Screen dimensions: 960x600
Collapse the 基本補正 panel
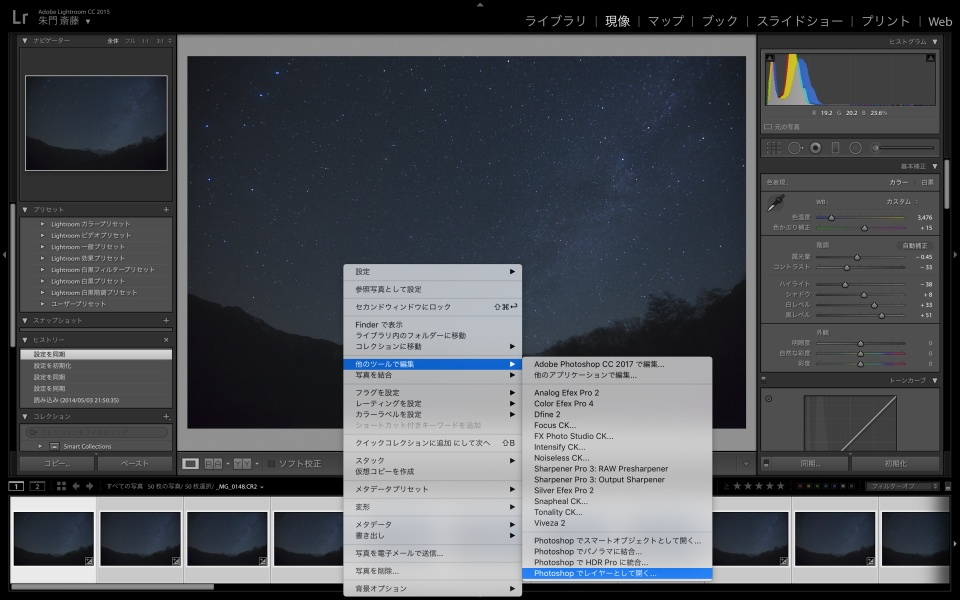[935, 167]
